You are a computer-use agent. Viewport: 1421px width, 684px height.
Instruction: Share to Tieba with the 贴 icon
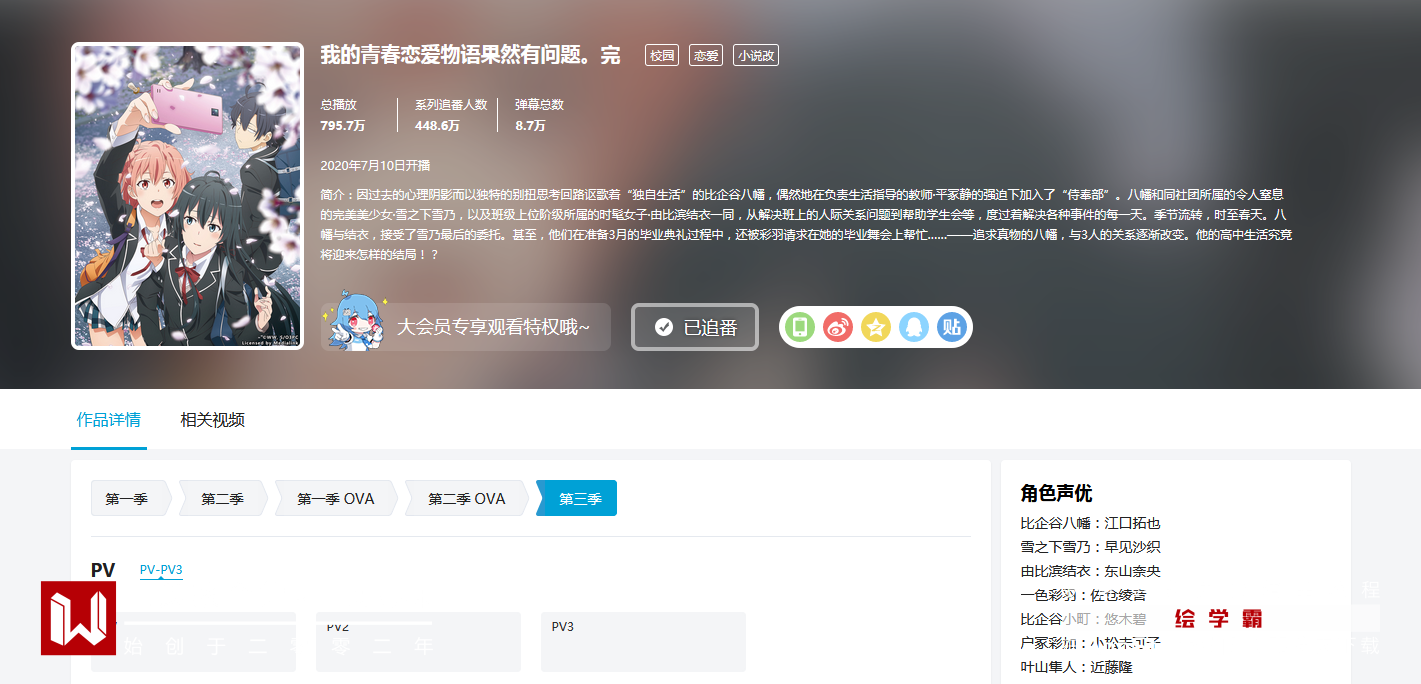(x=952, y=327)
